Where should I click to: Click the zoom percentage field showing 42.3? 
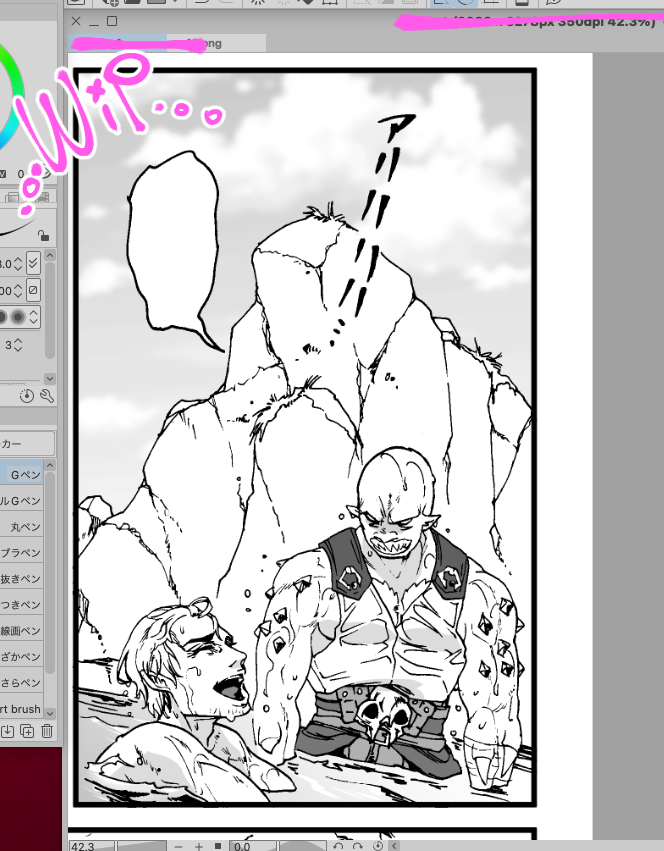point(91,846)
